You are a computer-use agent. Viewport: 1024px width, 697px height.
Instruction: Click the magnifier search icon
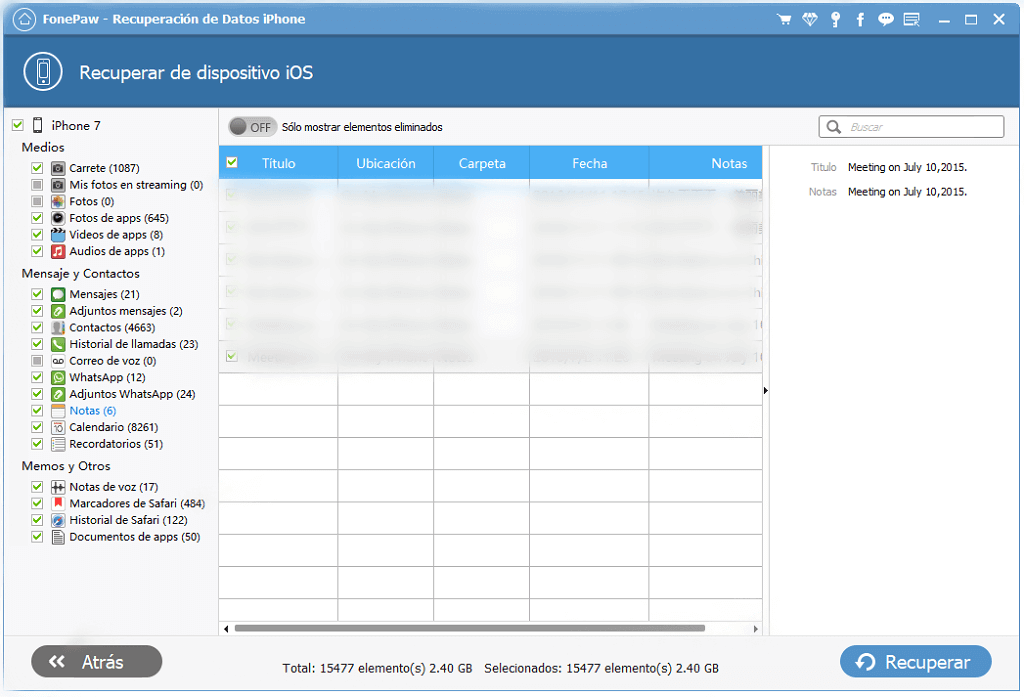[x=834, y=127]
